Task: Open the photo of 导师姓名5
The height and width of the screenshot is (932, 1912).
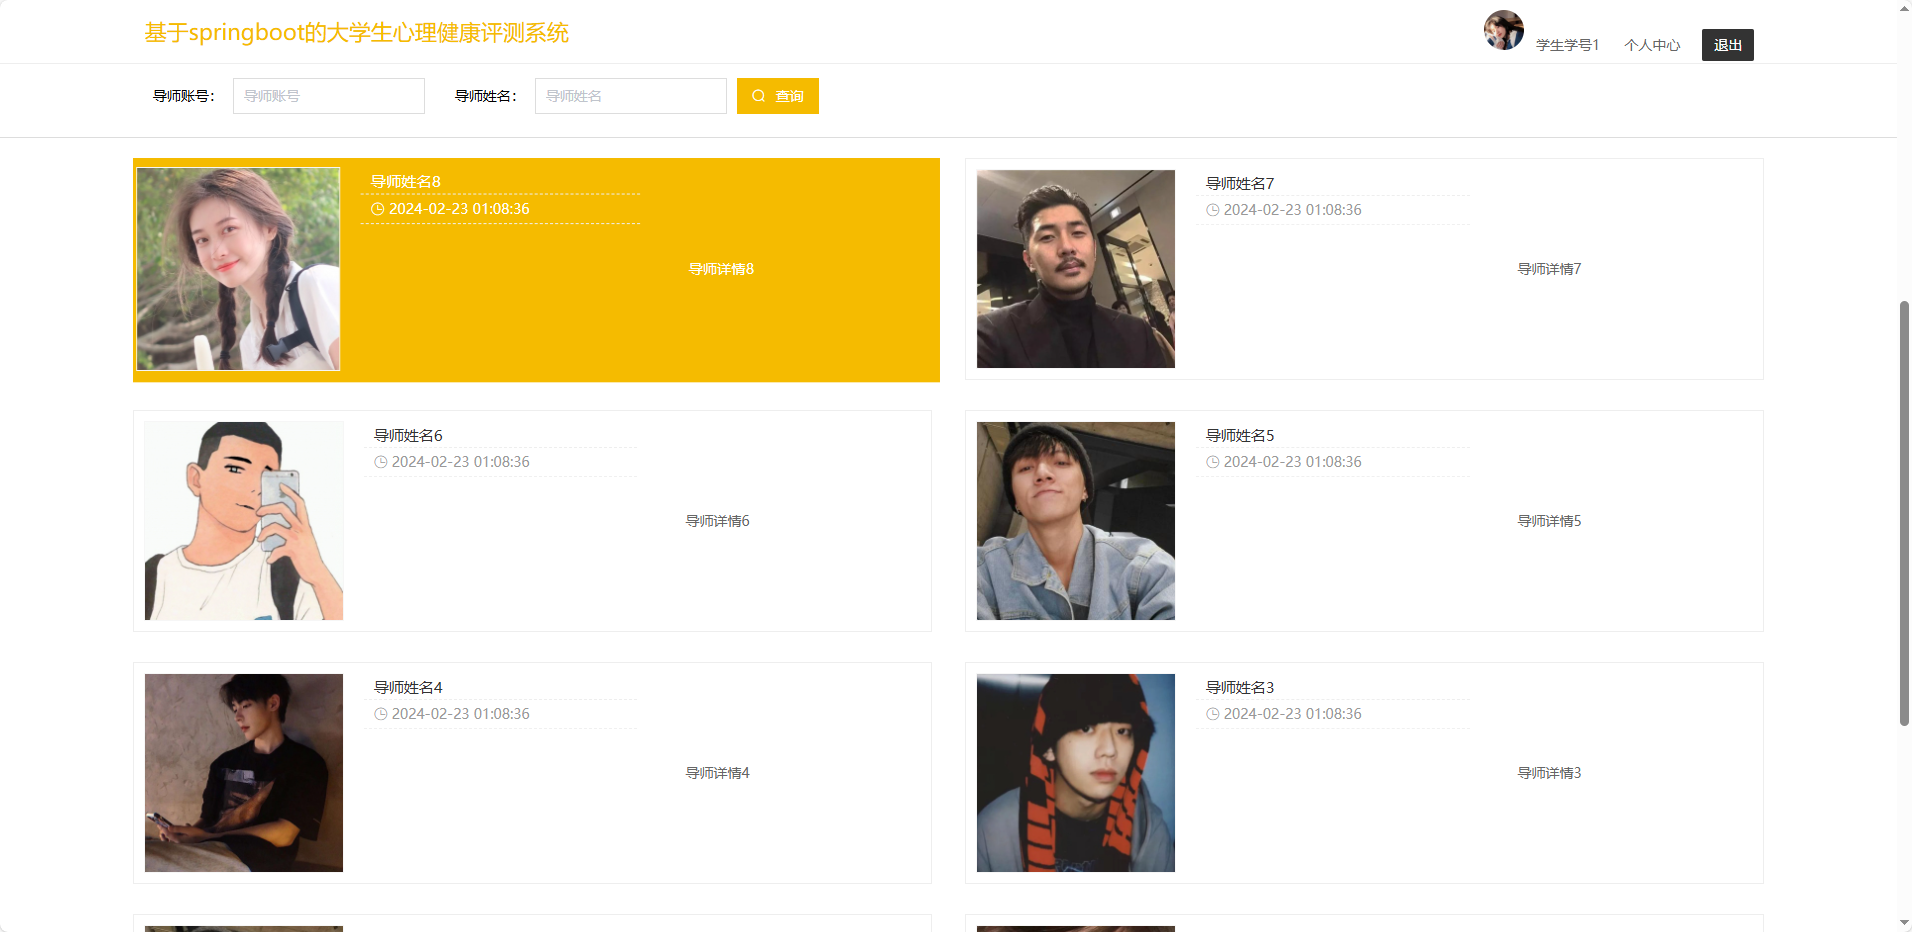Action: [1075, 521]
